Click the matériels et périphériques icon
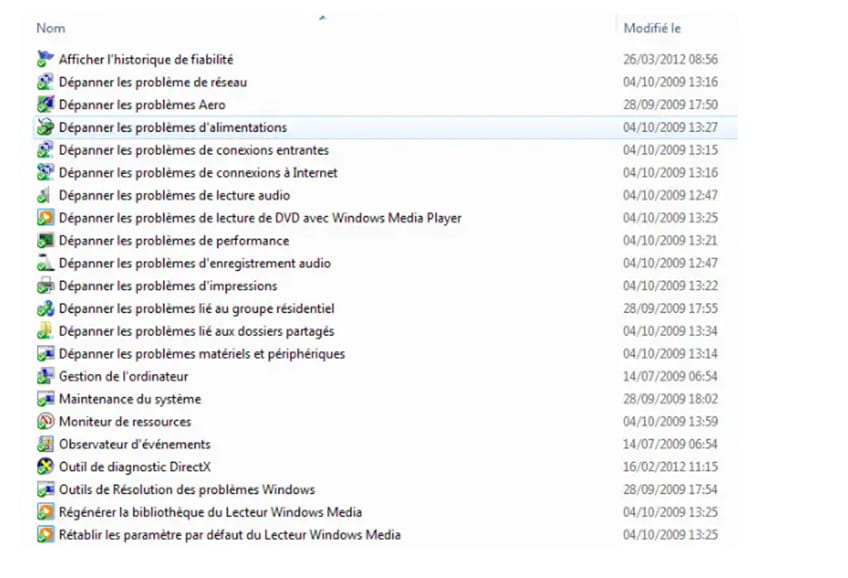848x578 pixels. pyautogui.click(x=45, y=354)
